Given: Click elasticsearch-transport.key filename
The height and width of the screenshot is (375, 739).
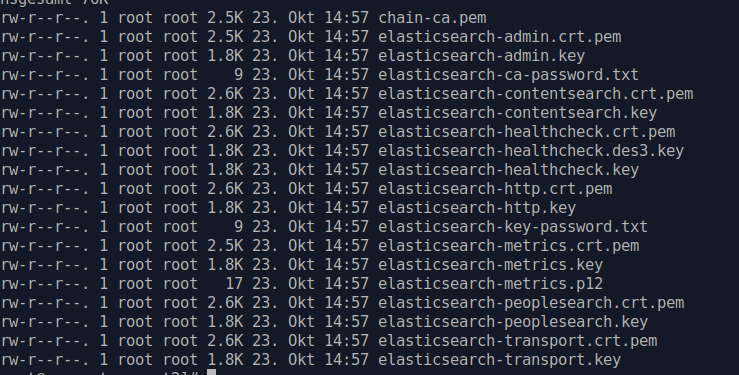Looking at the screenshot, I should pyautogui.click(x=500, y=360).
